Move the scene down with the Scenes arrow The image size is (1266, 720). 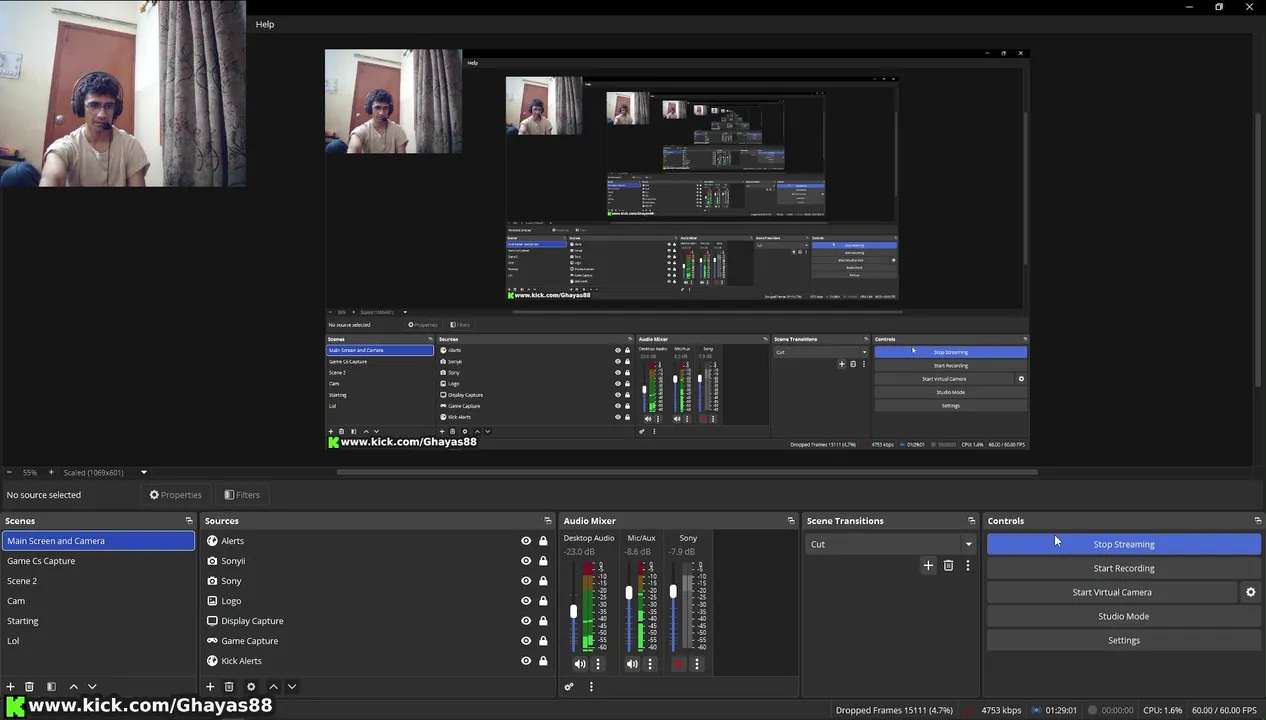(92, 687)
